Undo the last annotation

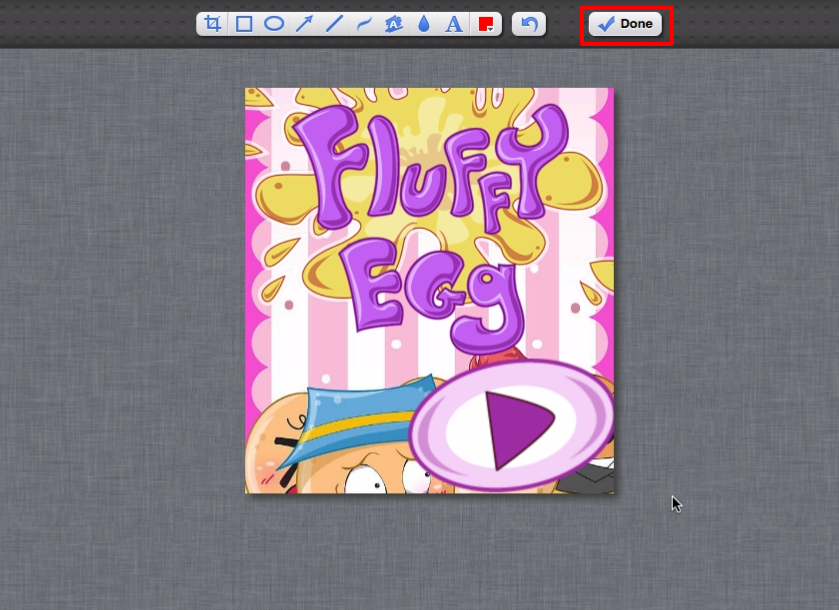(x=529, y=24)
